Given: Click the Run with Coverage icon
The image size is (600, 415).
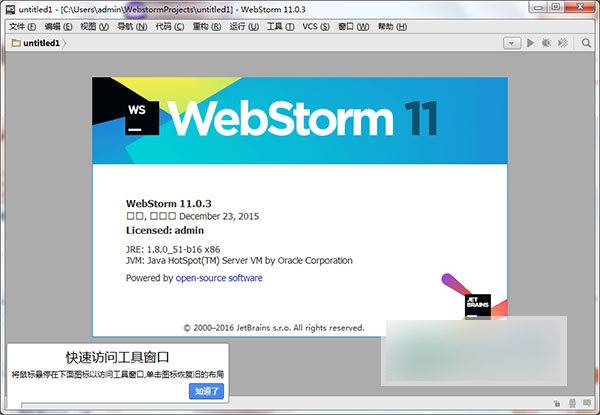Looking at the screenshot, I should (x=561, y=43).
